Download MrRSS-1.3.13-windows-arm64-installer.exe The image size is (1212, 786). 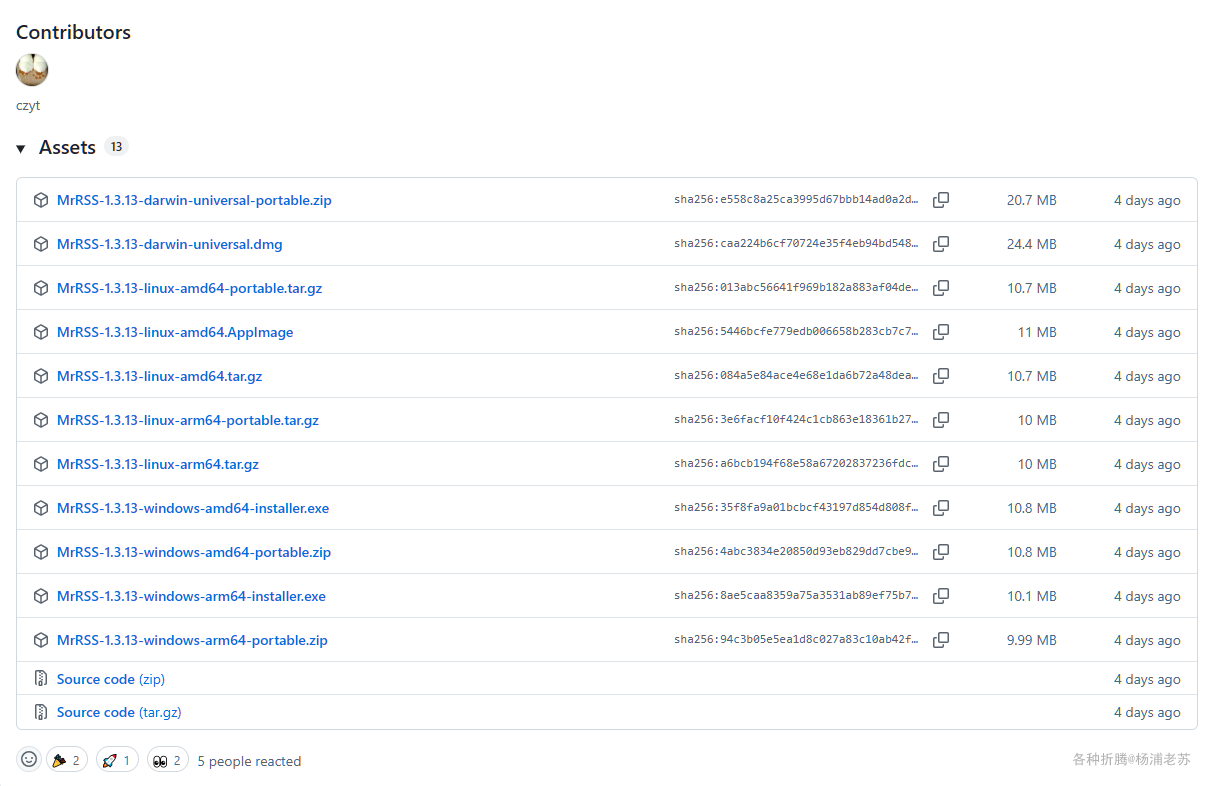click(x=191, y=596)
